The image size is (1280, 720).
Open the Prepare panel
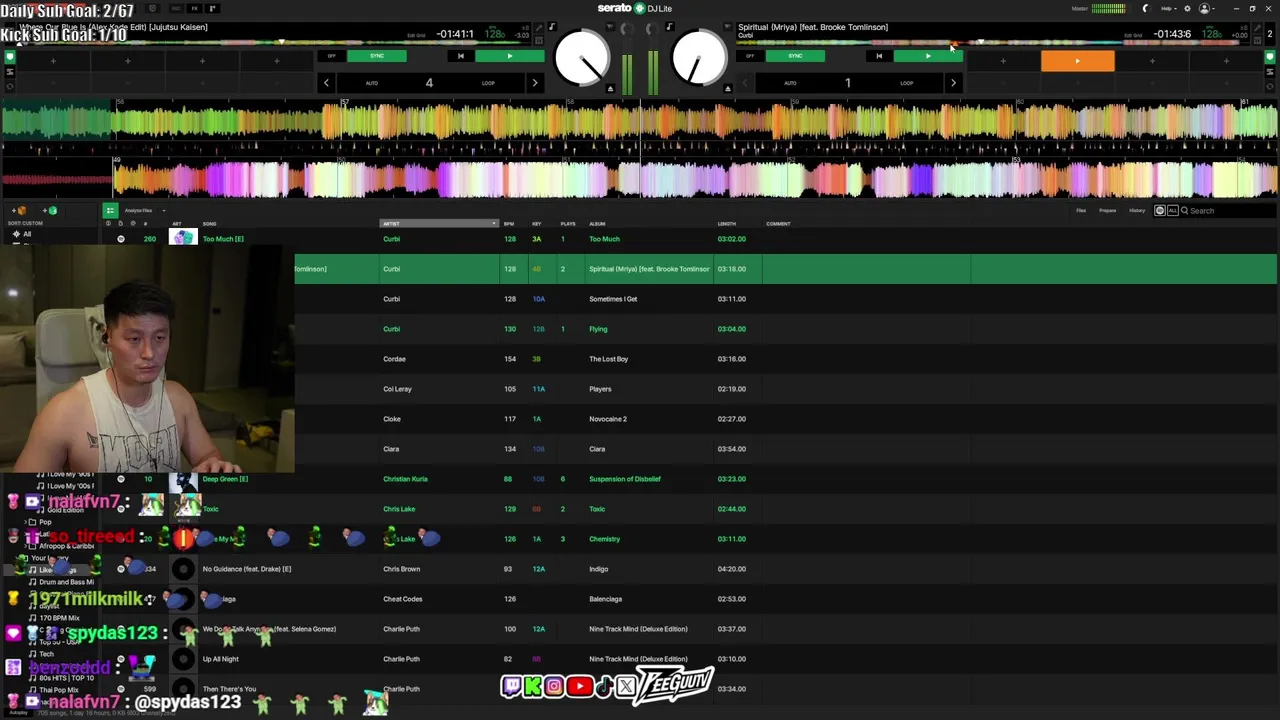(1107, 210)
